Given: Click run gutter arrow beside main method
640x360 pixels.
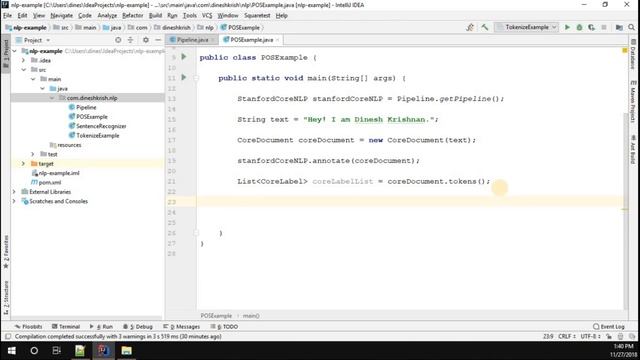Looking at the screenshot, I should (184, 77).
